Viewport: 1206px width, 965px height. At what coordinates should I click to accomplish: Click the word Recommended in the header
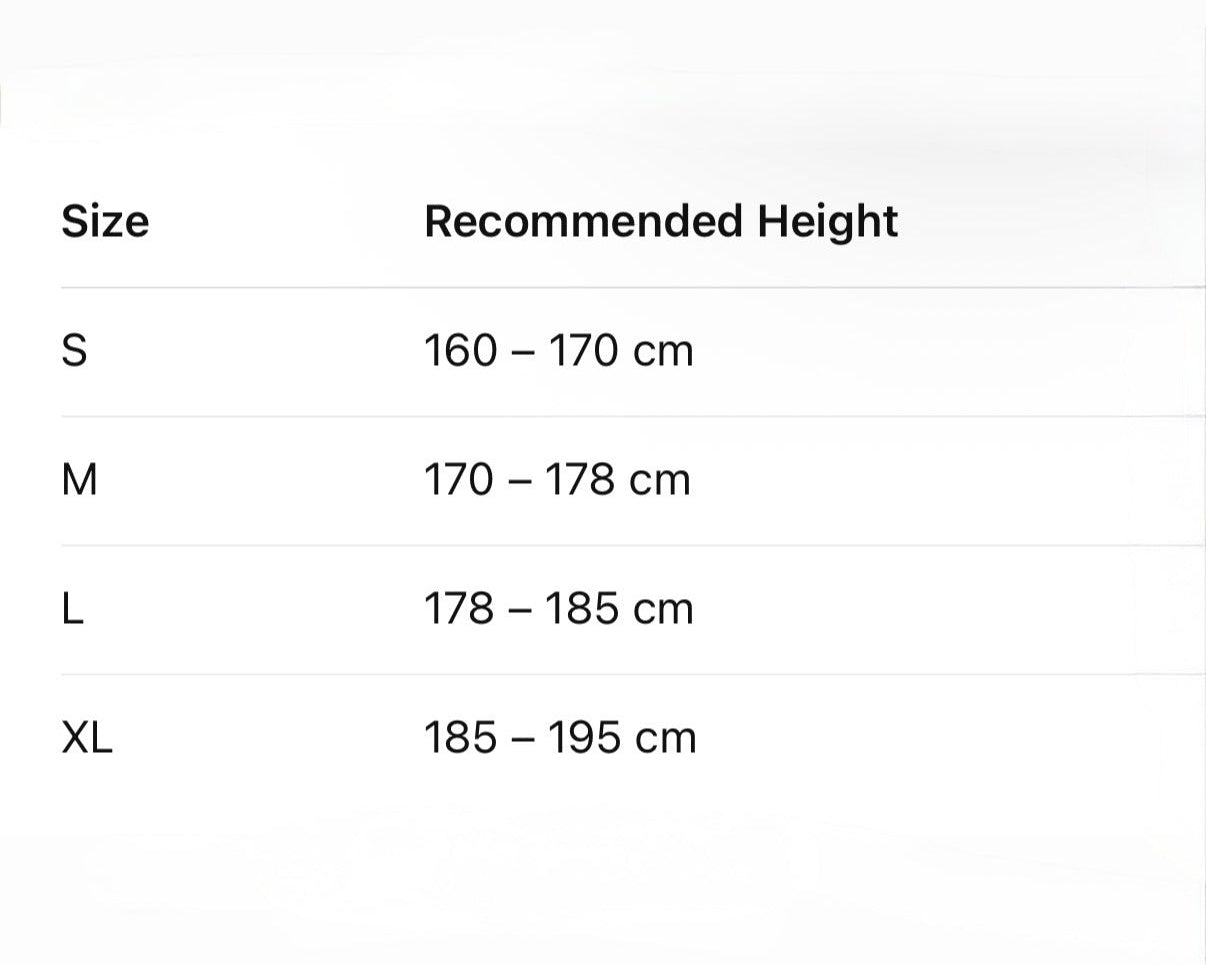click(583, 221)
